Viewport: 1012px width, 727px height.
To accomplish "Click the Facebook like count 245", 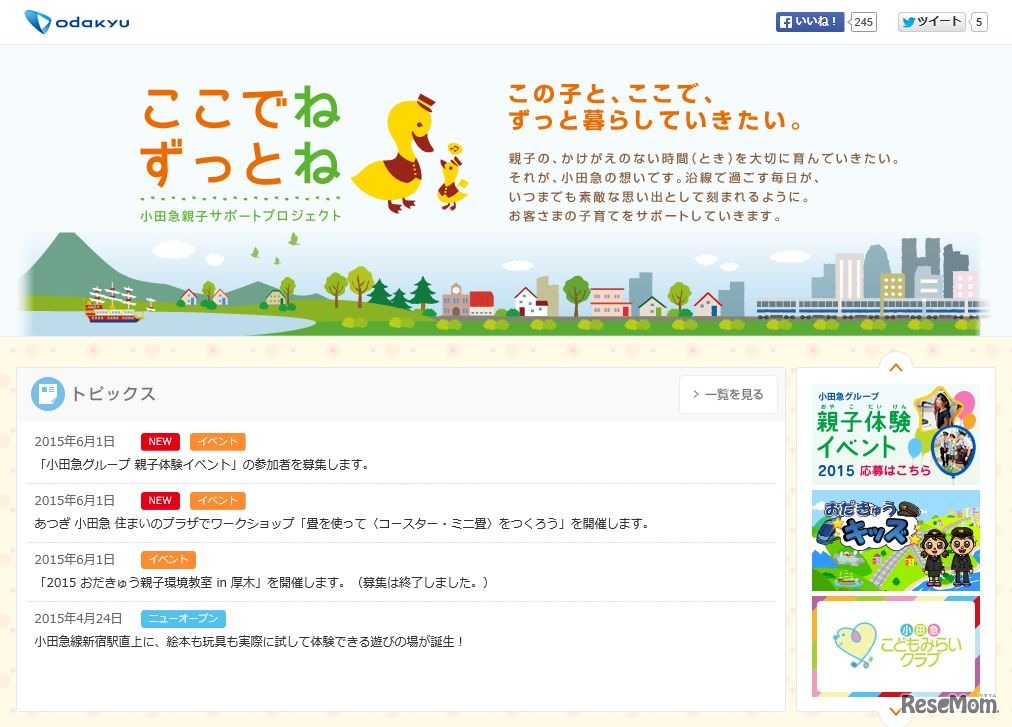I will point(863,22).
